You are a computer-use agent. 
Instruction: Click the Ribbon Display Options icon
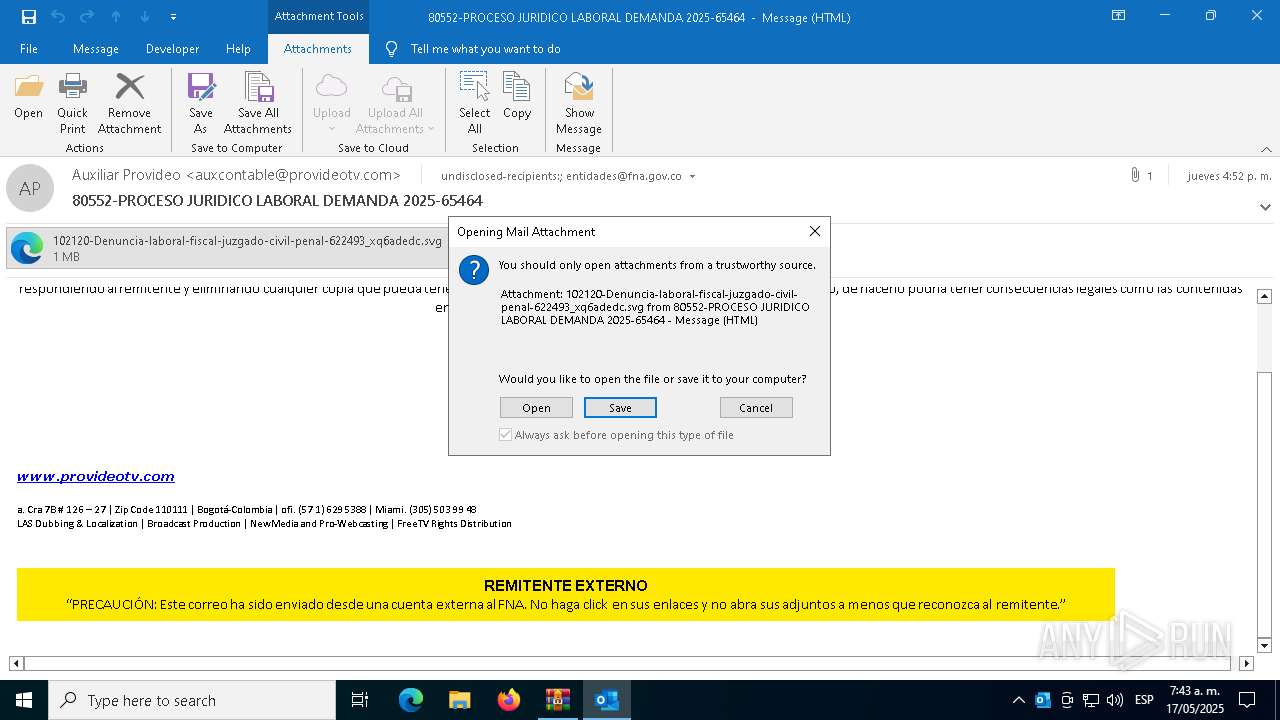(x=1119, y=16)
